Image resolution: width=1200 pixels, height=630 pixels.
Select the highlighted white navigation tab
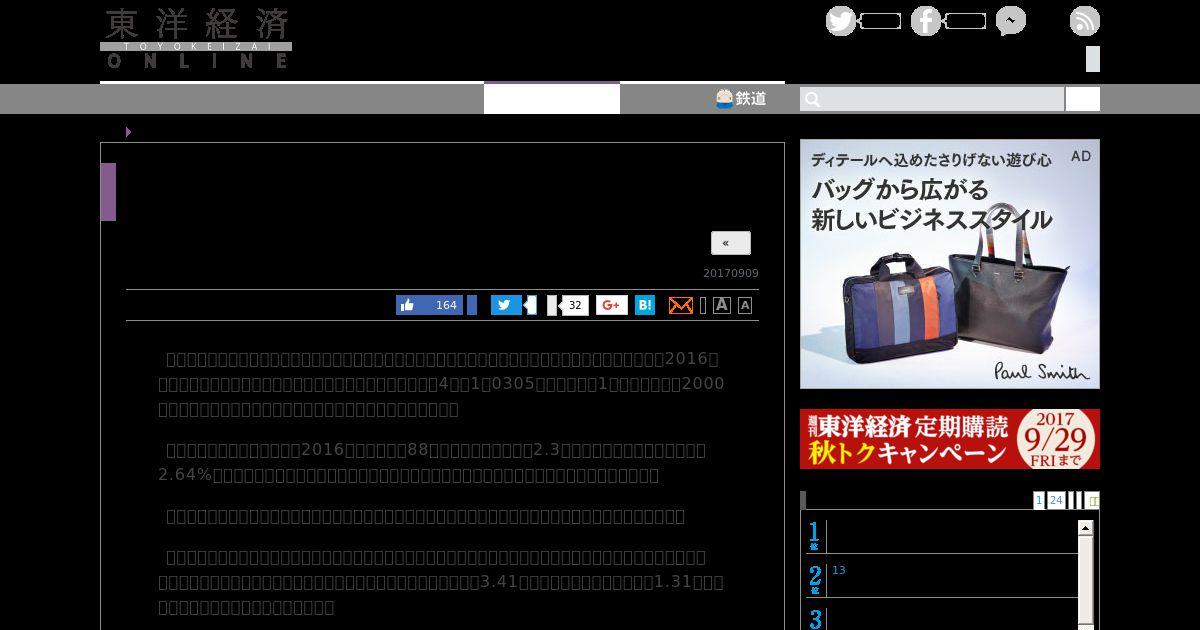pyautogui.click(x=552, y=98)
